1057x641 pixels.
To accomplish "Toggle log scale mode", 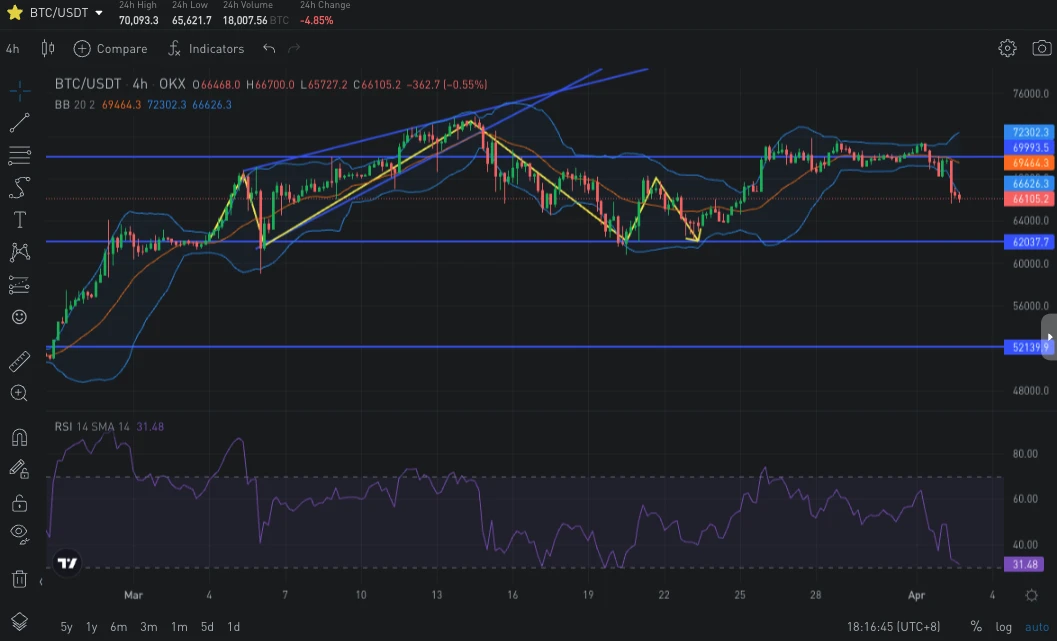I will click(x=1003, y=627).
